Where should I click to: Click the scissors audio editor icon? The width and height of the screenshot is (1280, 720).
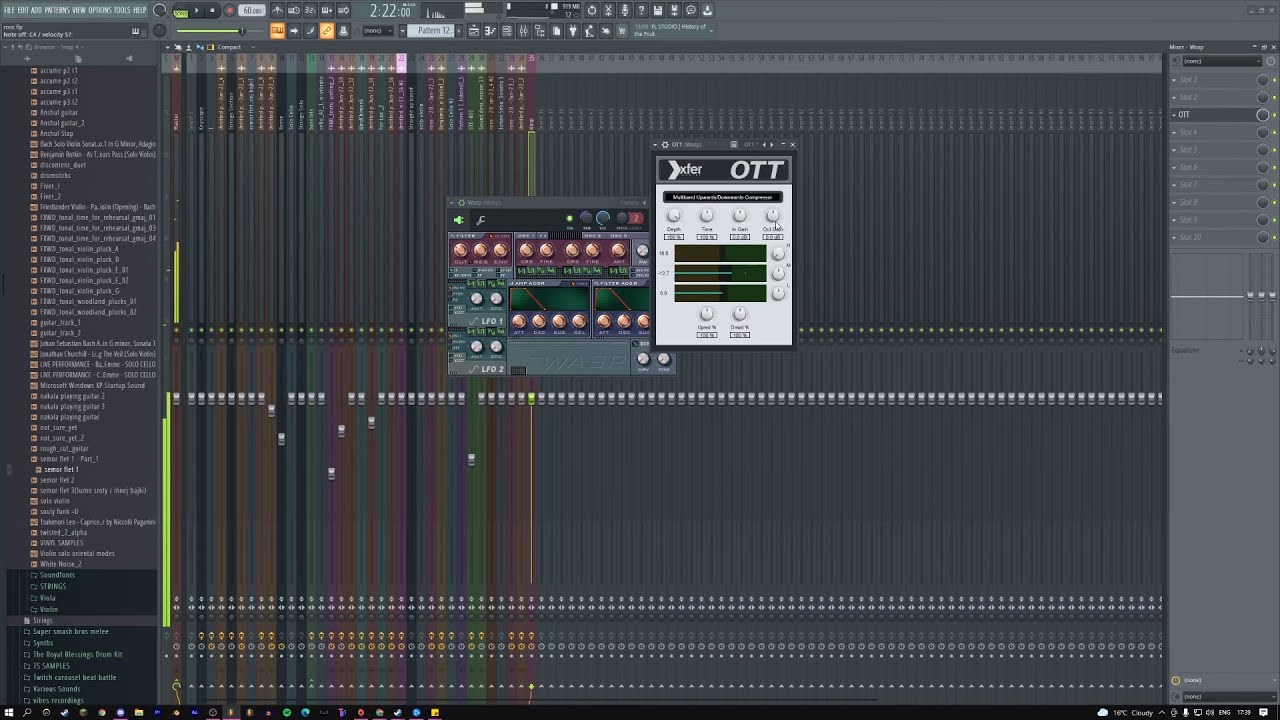pos(608,10)
